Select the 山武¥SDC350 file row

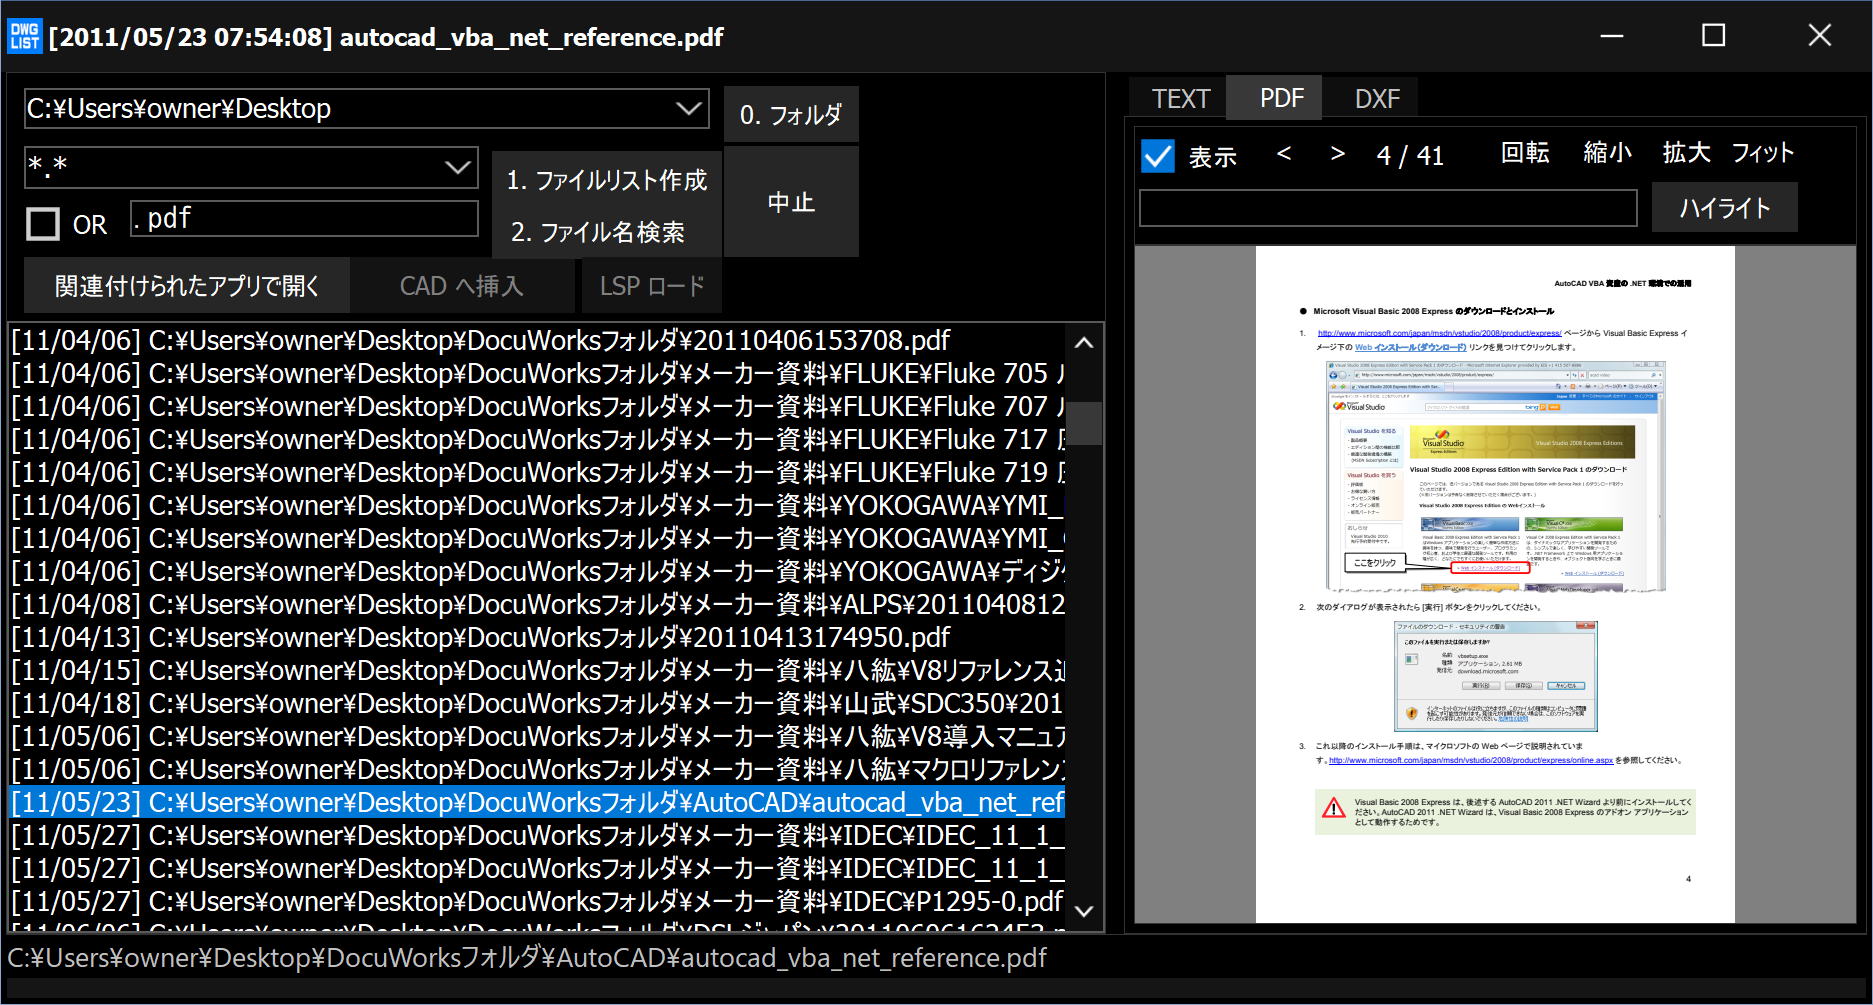click(536, 703)
